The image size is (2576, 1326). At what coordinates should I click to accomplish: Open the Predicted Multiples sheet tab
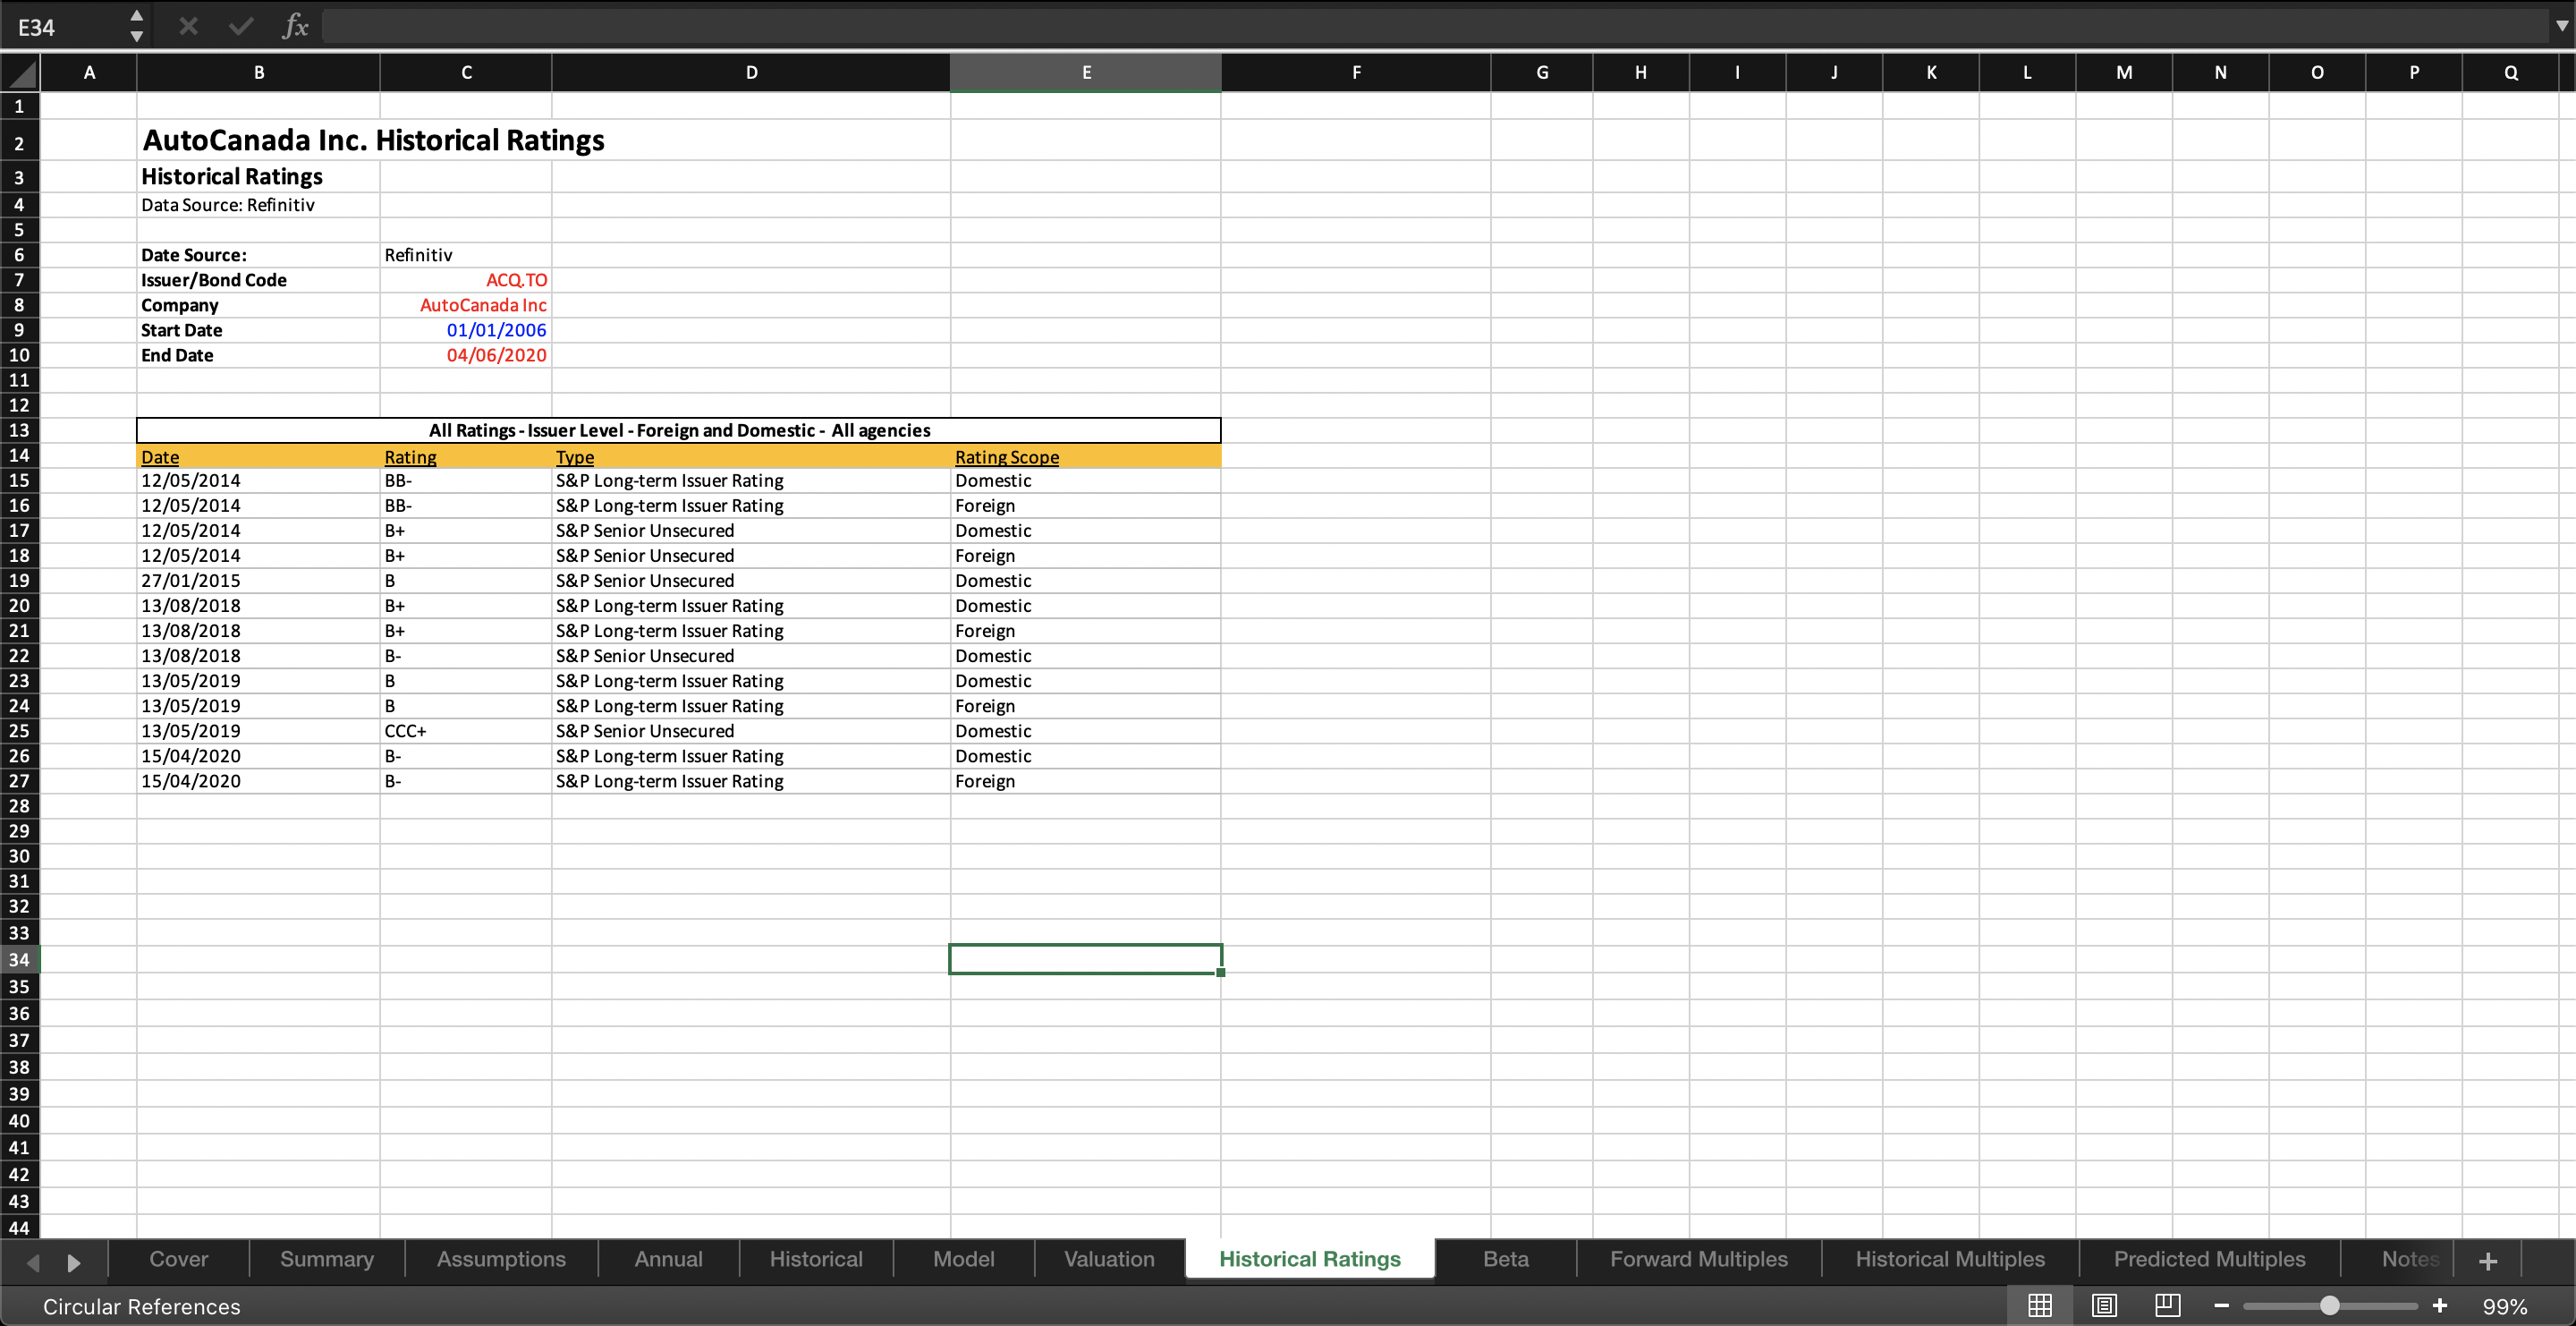pyautogui.click(x=2210, y=1259)
